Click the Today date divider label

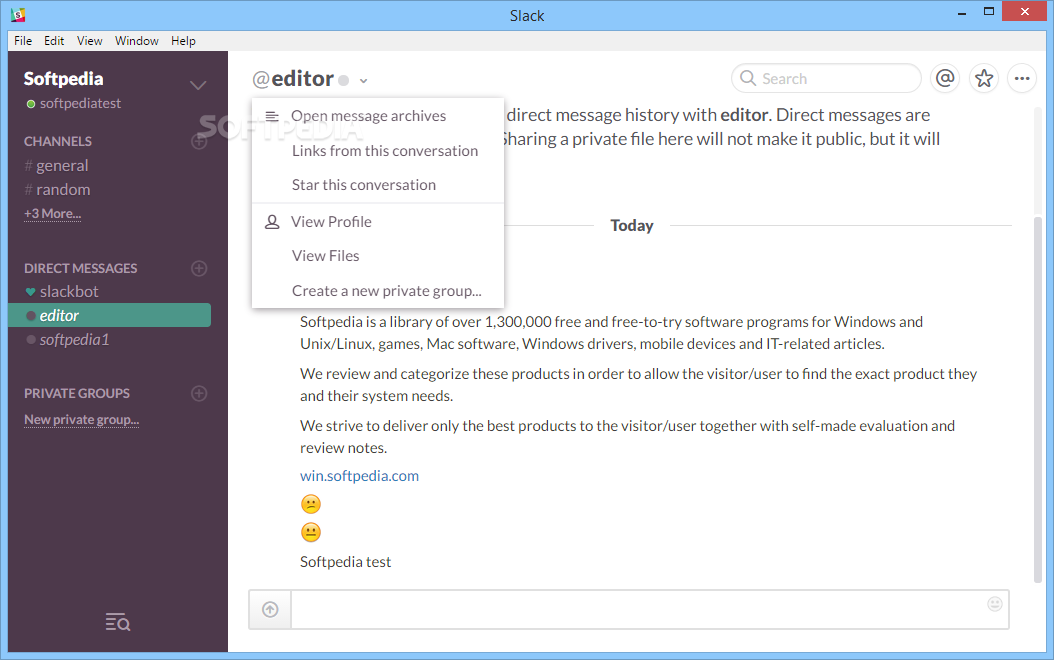631,226
